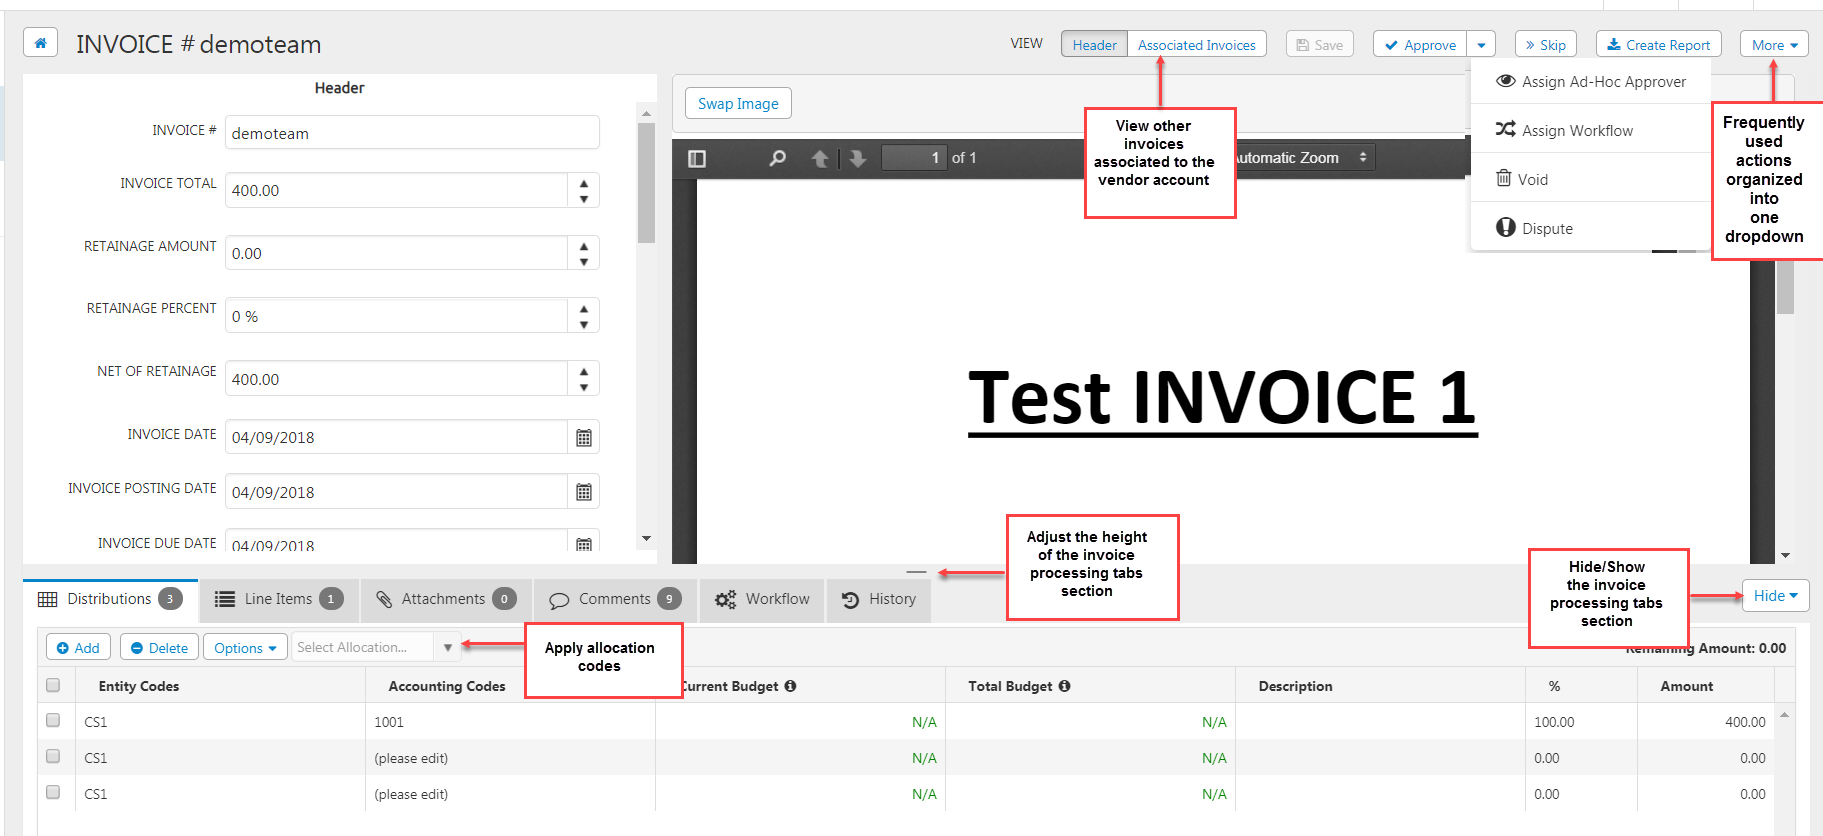The image size is (1823, 836).
Task: Expand the Approve dropdown arrow
Action: click(1481, 45)
